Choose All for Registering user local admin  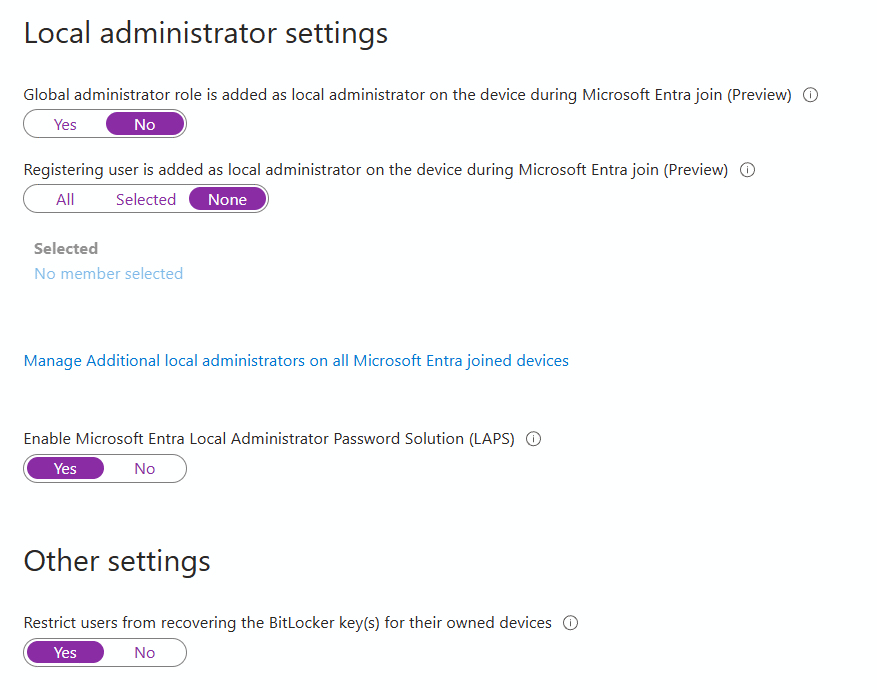point(65,199)
